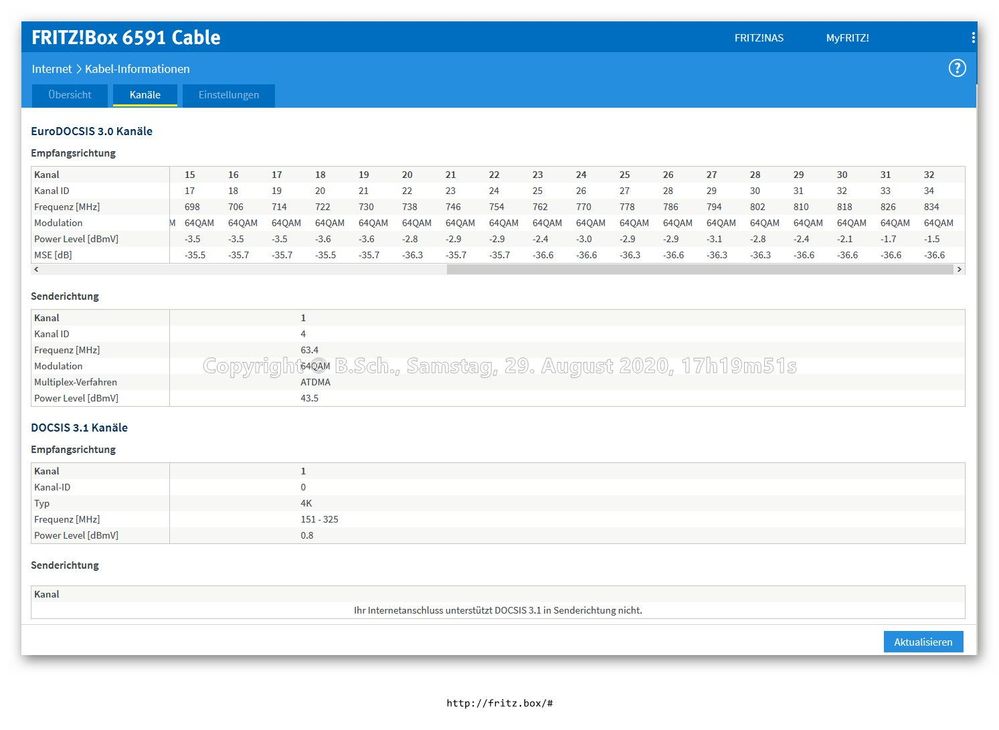Image resolution: width=999 pixels, height=730 pixels.
Task: Click the EuroDOCSIS 3.0 Kanäle heading
Action: coord(92,131)
